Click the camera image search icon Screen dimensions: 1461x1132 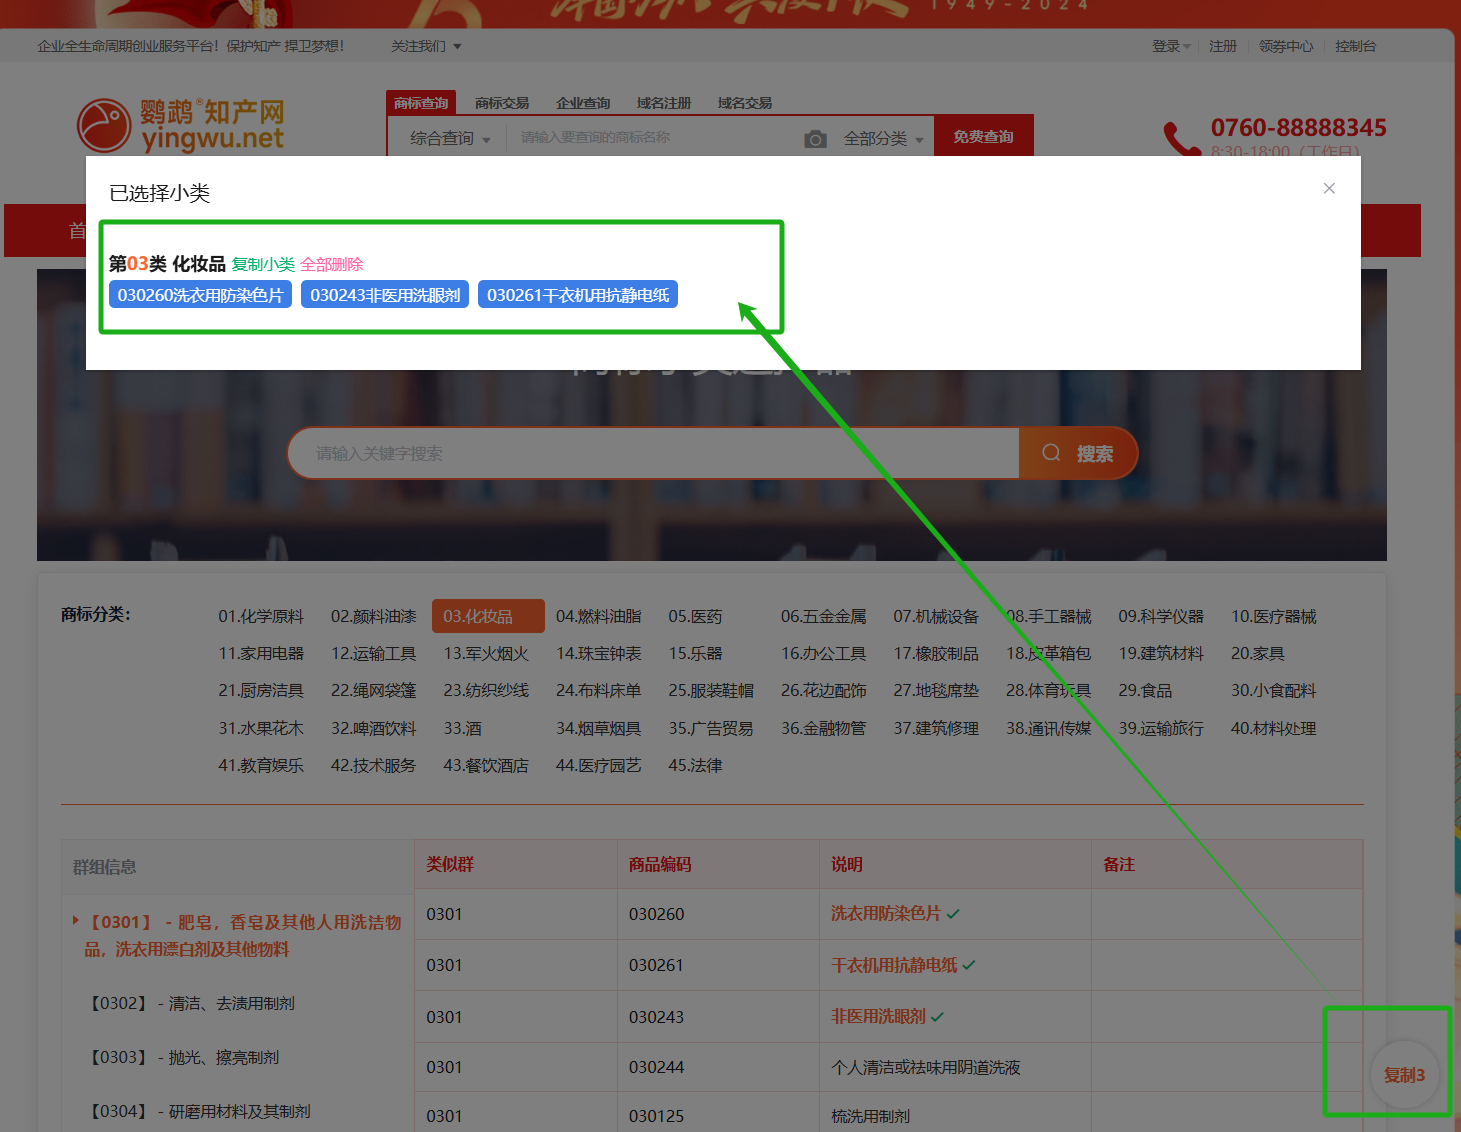(815, 139)
